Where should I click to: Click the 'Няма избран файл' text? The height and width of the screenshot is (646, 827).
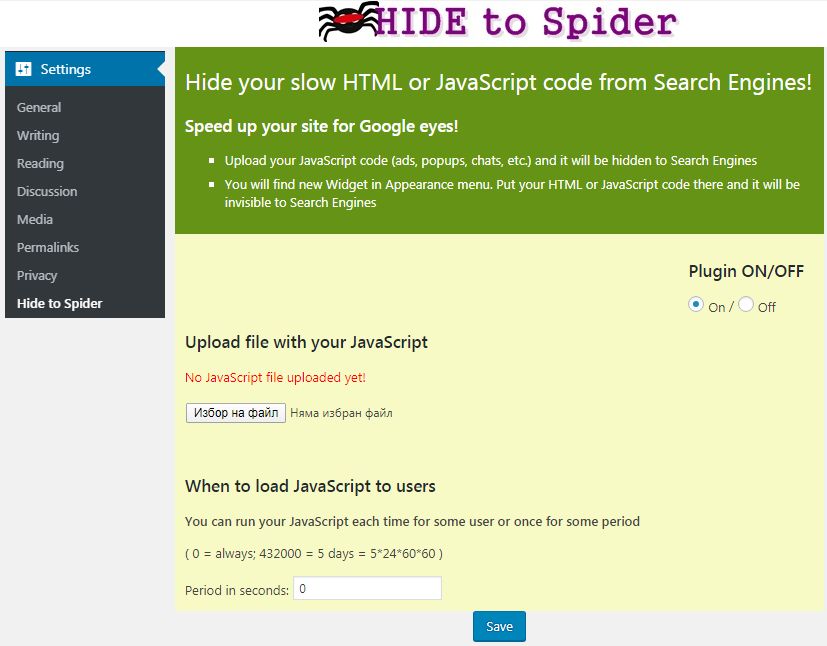pyautogui.click(x=341, y=413)
